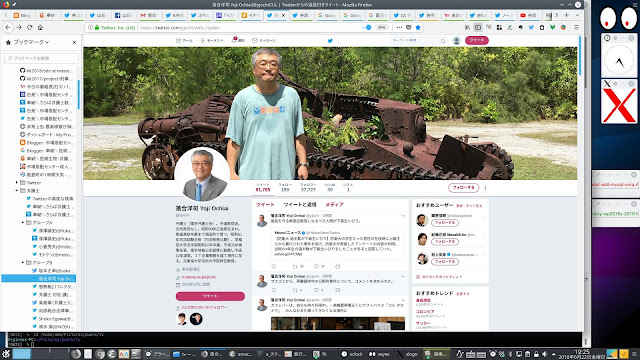Open the Library icon in Firefox toolbar

pyautogui.click(x=467, y=27)
